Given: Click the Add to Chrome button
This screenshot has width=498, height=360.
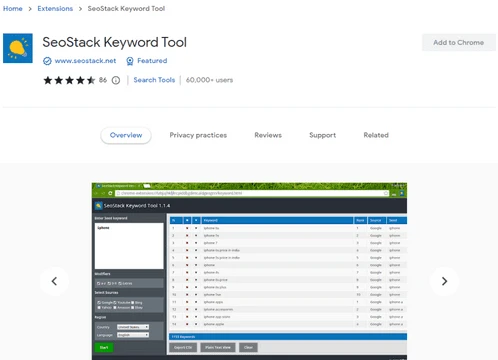Looking at the screenshot, I should click(x=459, y=43).
